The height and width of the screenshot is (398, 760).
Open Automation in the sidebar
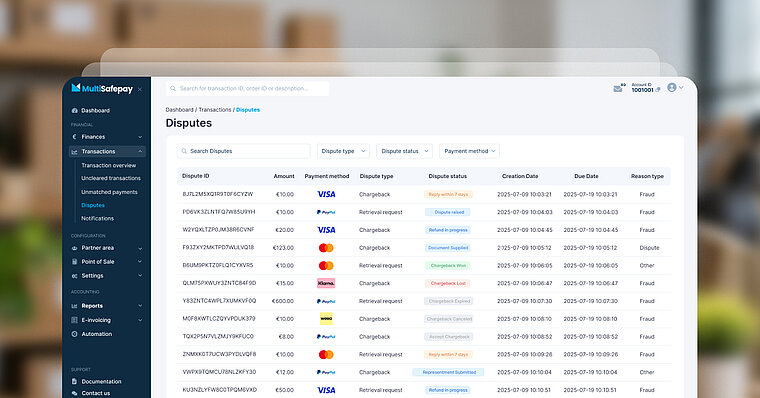coord(96,334)
